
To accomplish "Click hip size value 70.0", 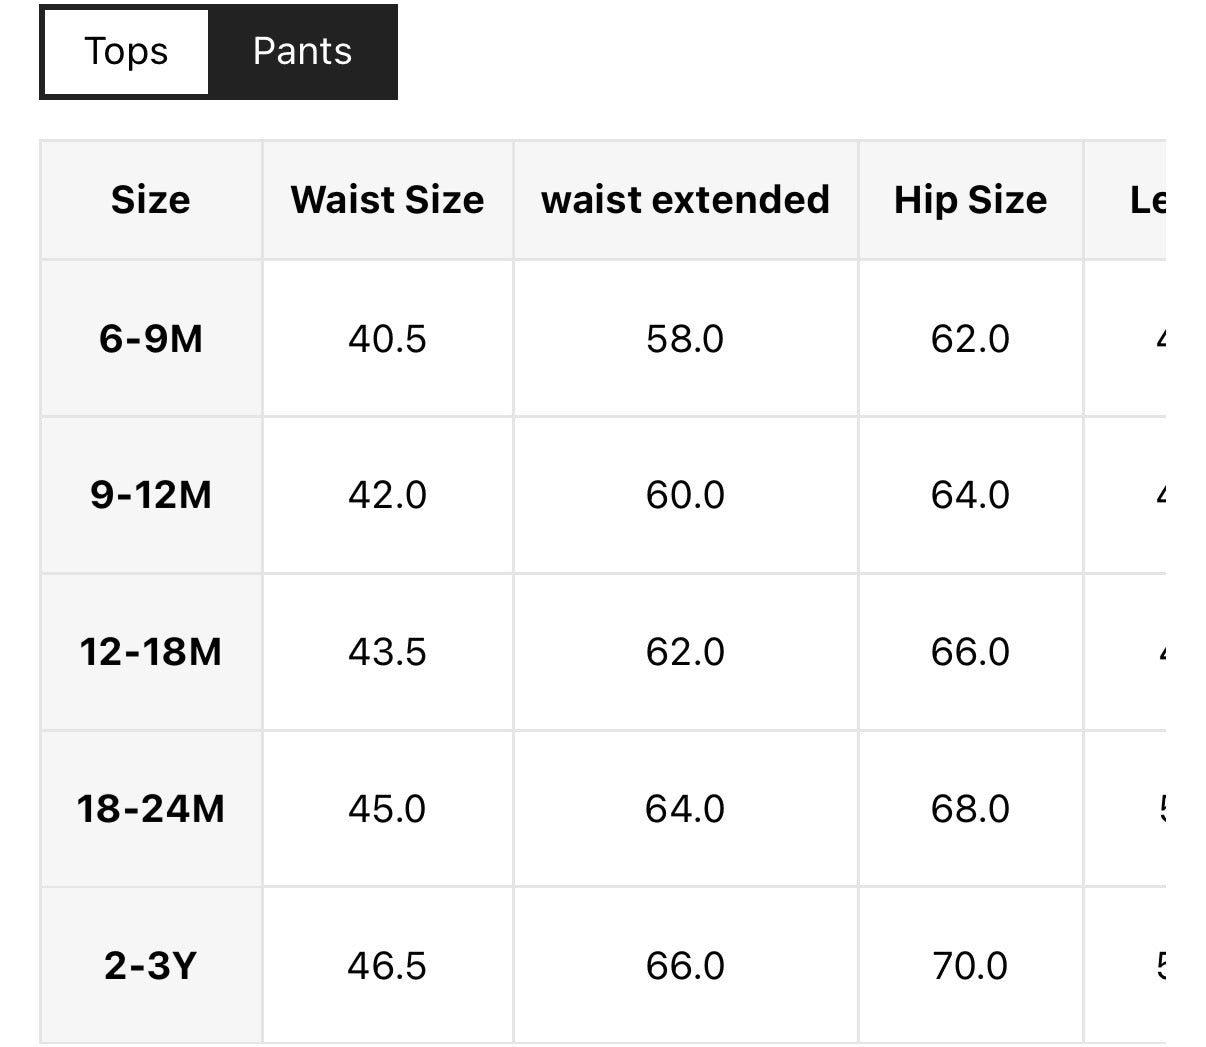I will tap(970, 965).
